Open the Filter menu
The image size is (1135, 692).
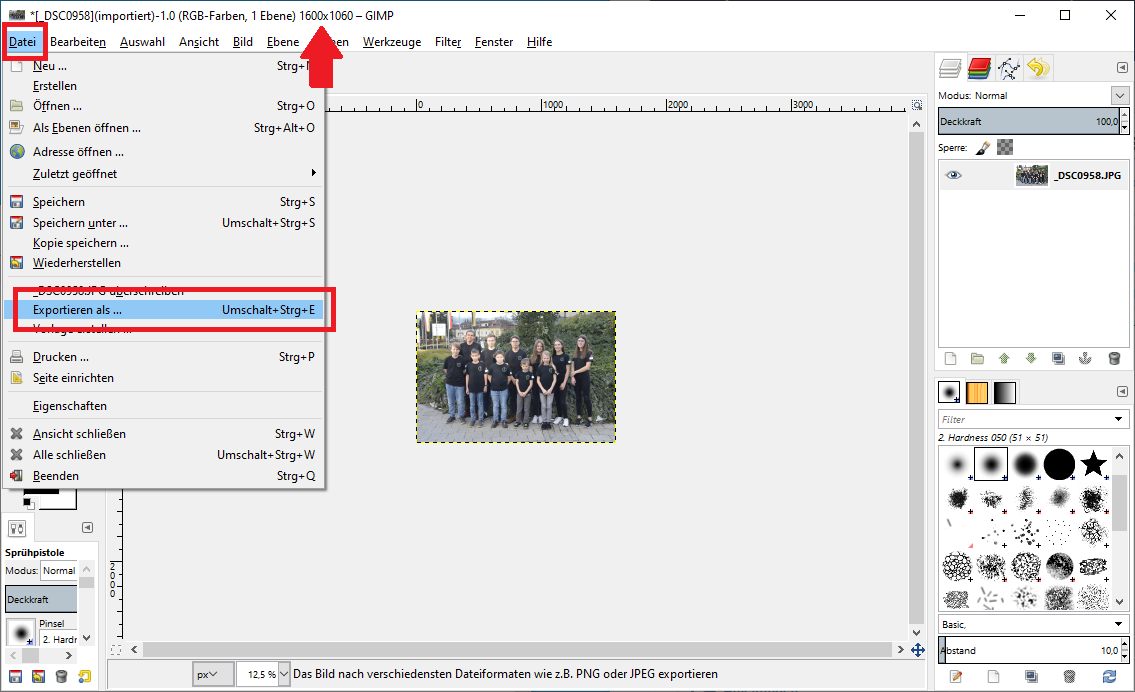[448, 42]
